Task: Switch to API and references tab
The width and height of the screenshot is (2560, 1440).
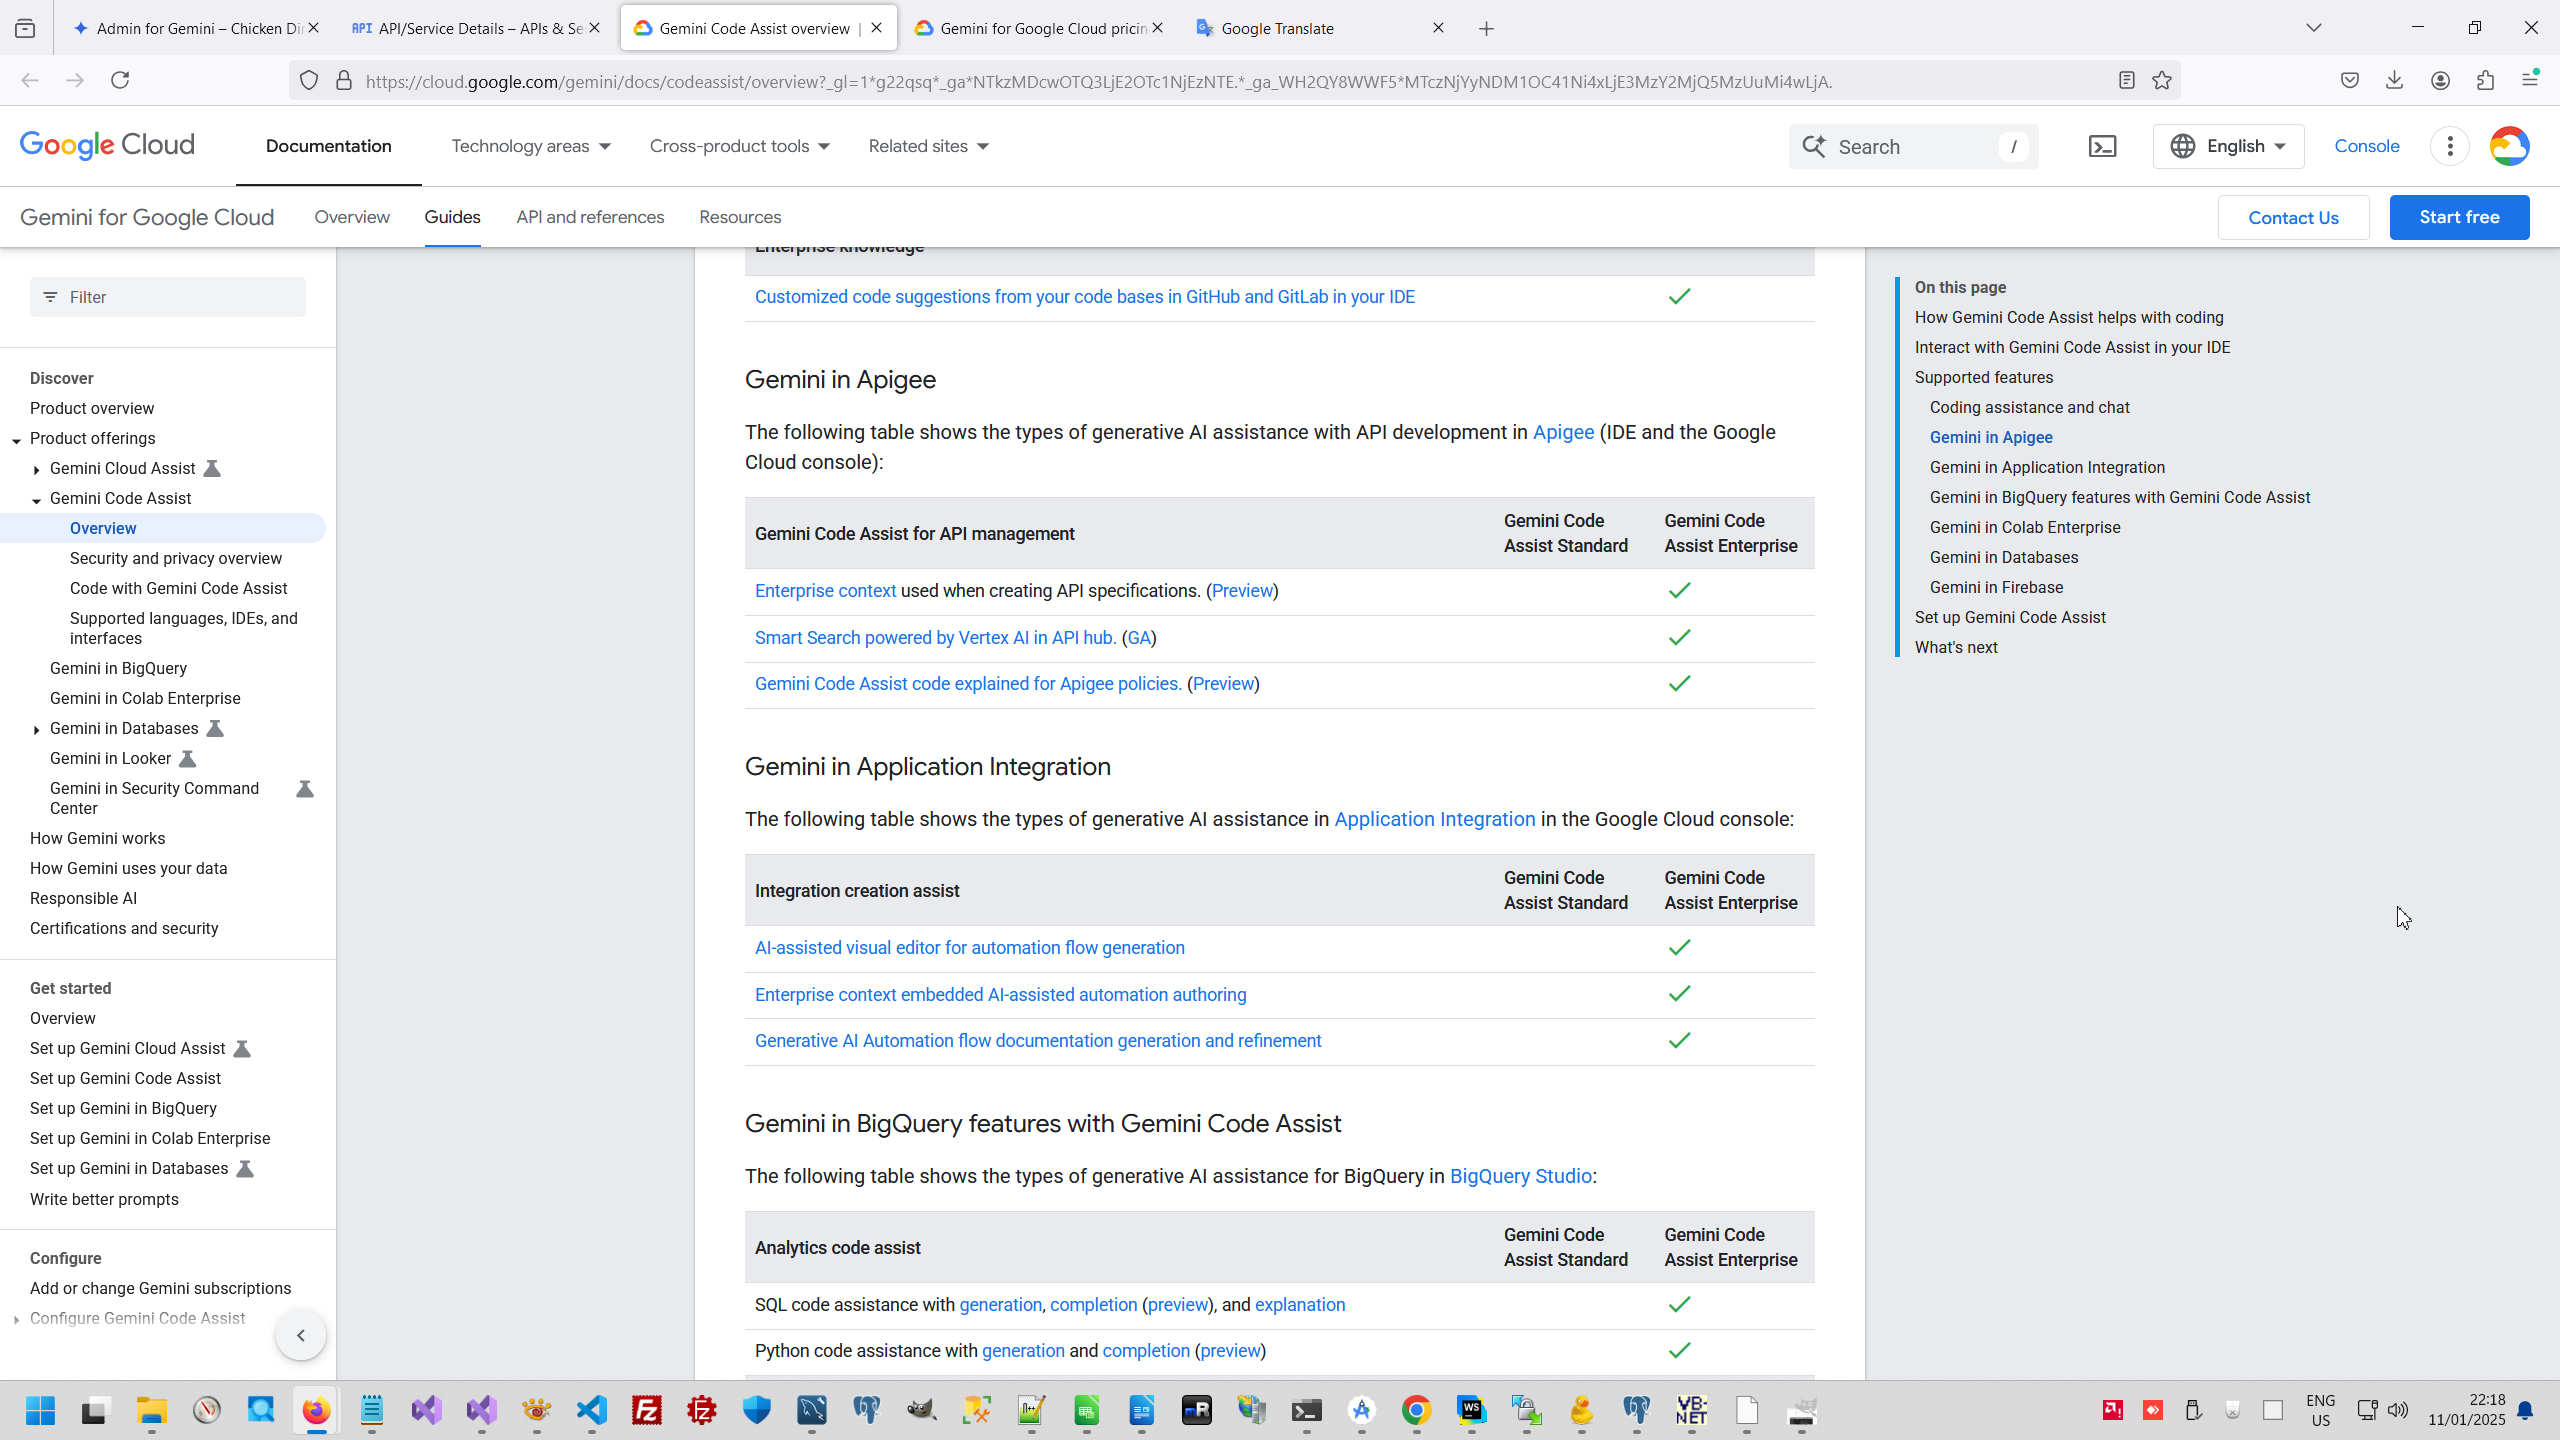Action: [x=590, y=217]
